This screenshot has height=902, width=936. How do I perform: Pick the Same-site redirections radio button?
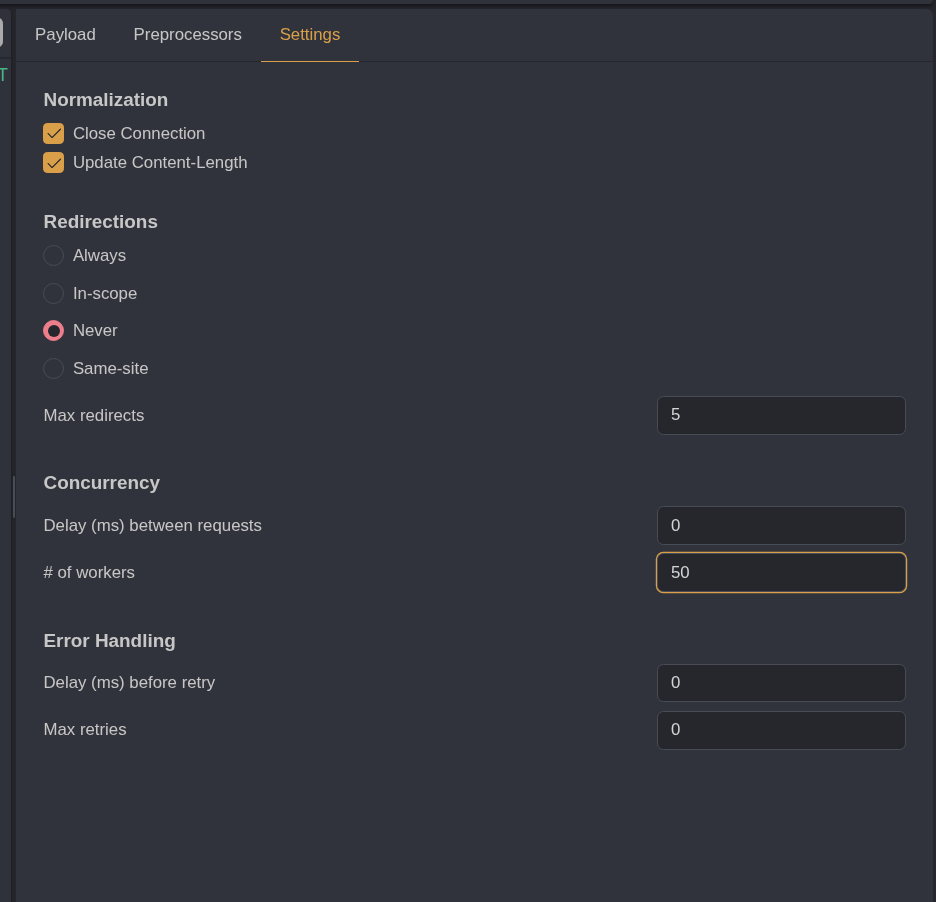pos(54,369)
